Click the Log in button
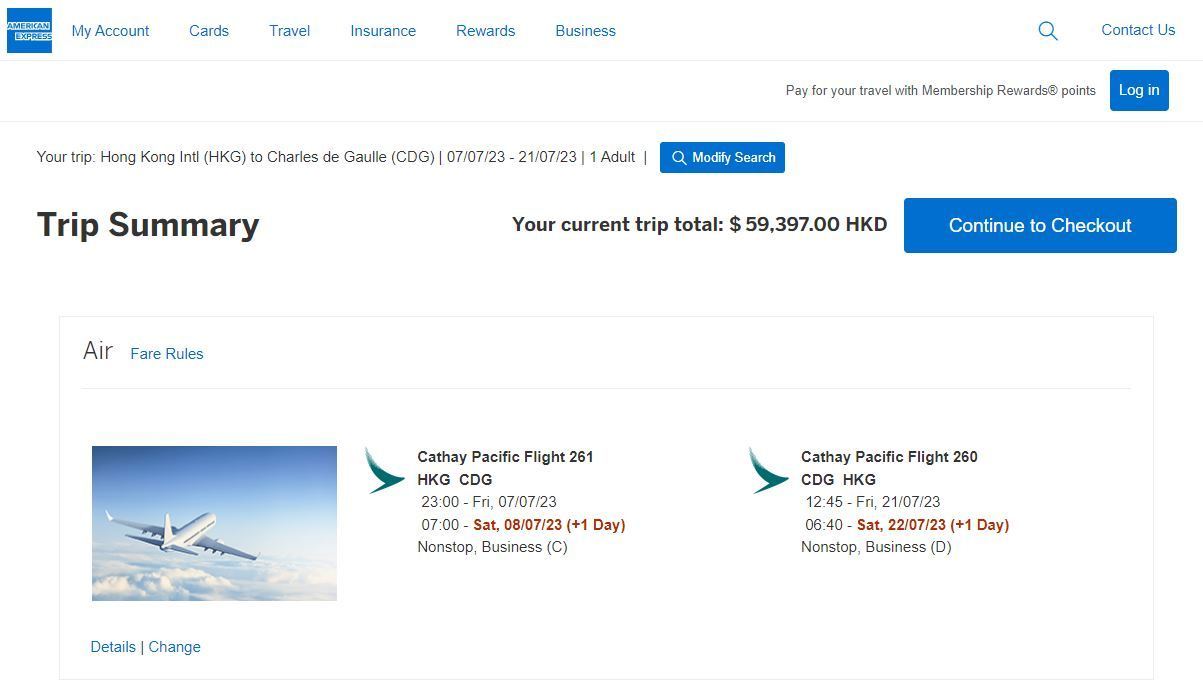The height and width of the screenshot is (695, 1203). point(1138,90)
